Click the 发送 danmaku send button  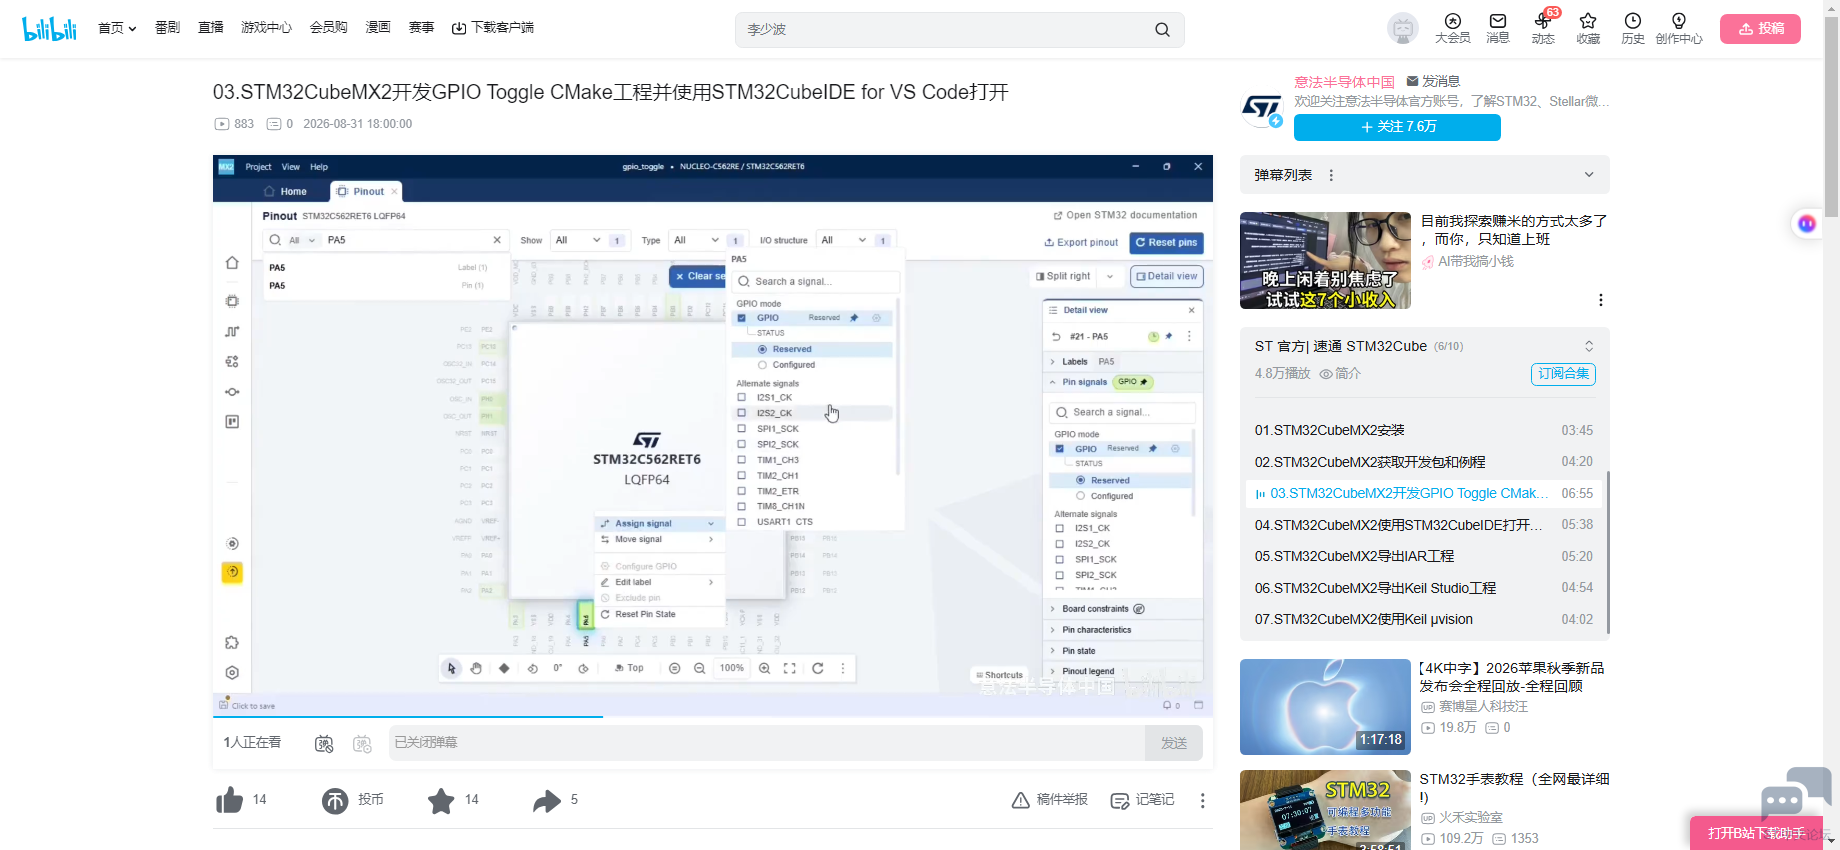(1174, 743)
